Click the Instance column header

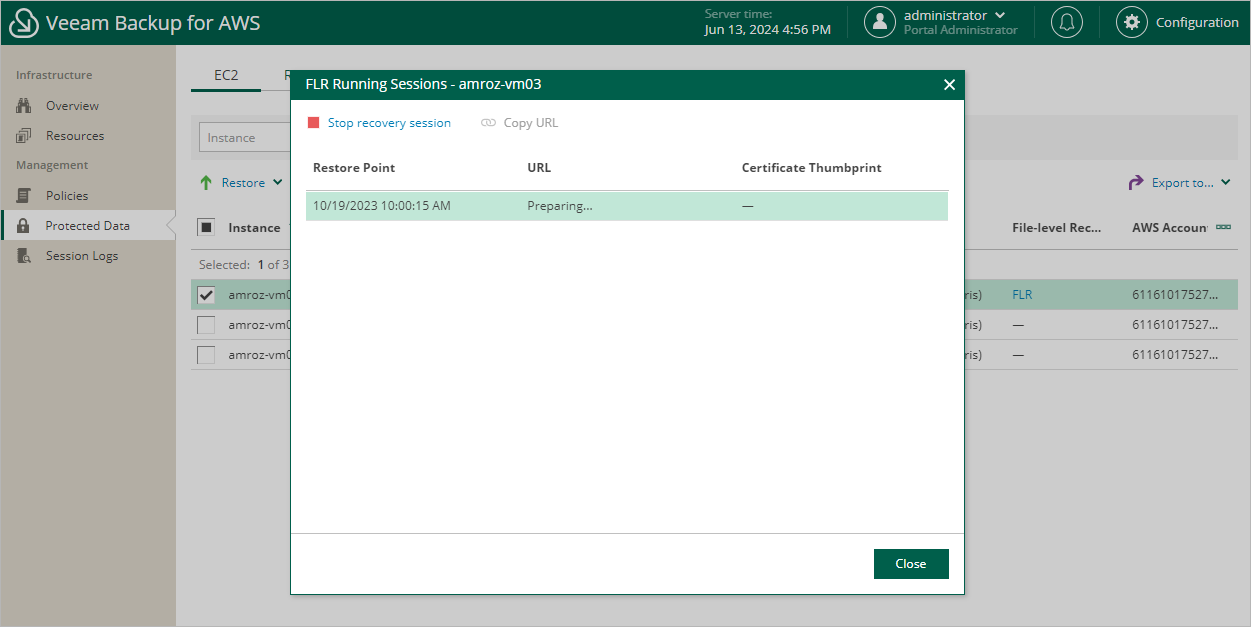coord(254,228)
